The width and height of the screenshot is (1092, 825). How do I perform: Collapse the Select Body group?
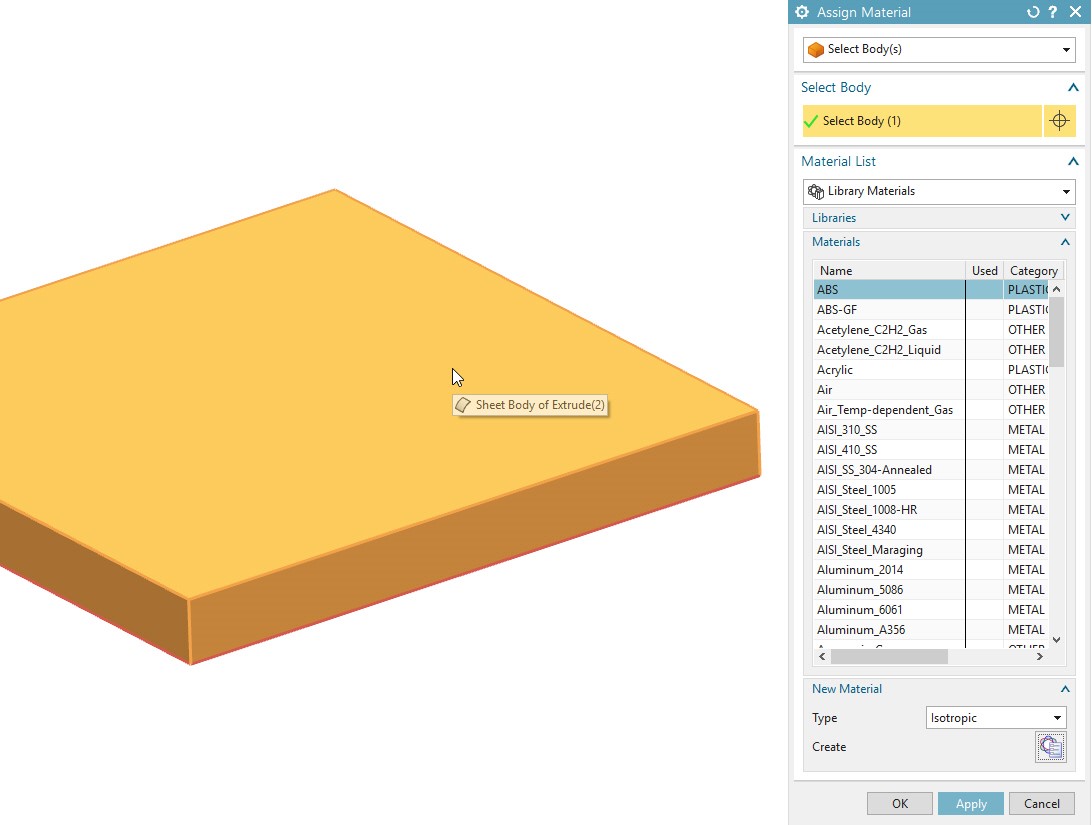pyautogui.click(x=1073, y=87)
